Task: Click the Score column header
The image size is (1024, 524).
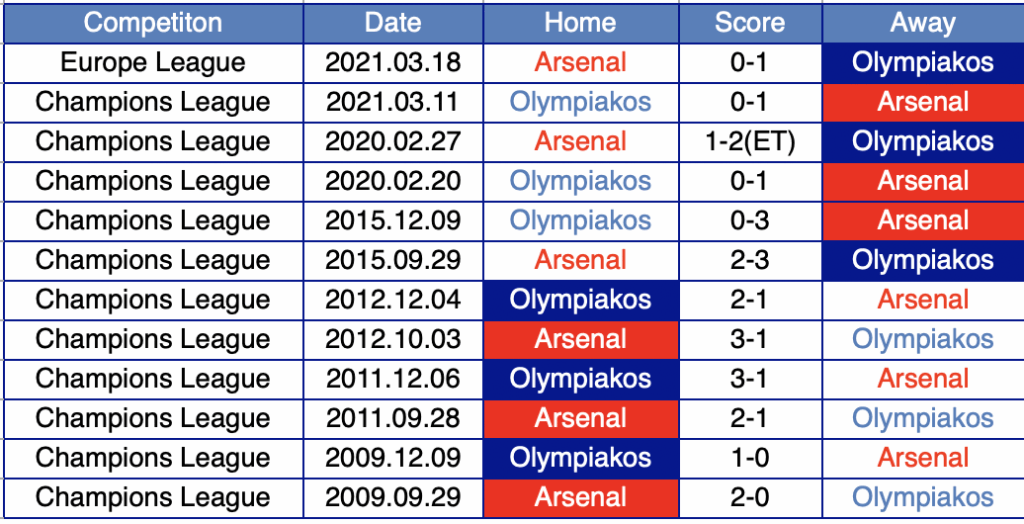Action: [750, 24]
